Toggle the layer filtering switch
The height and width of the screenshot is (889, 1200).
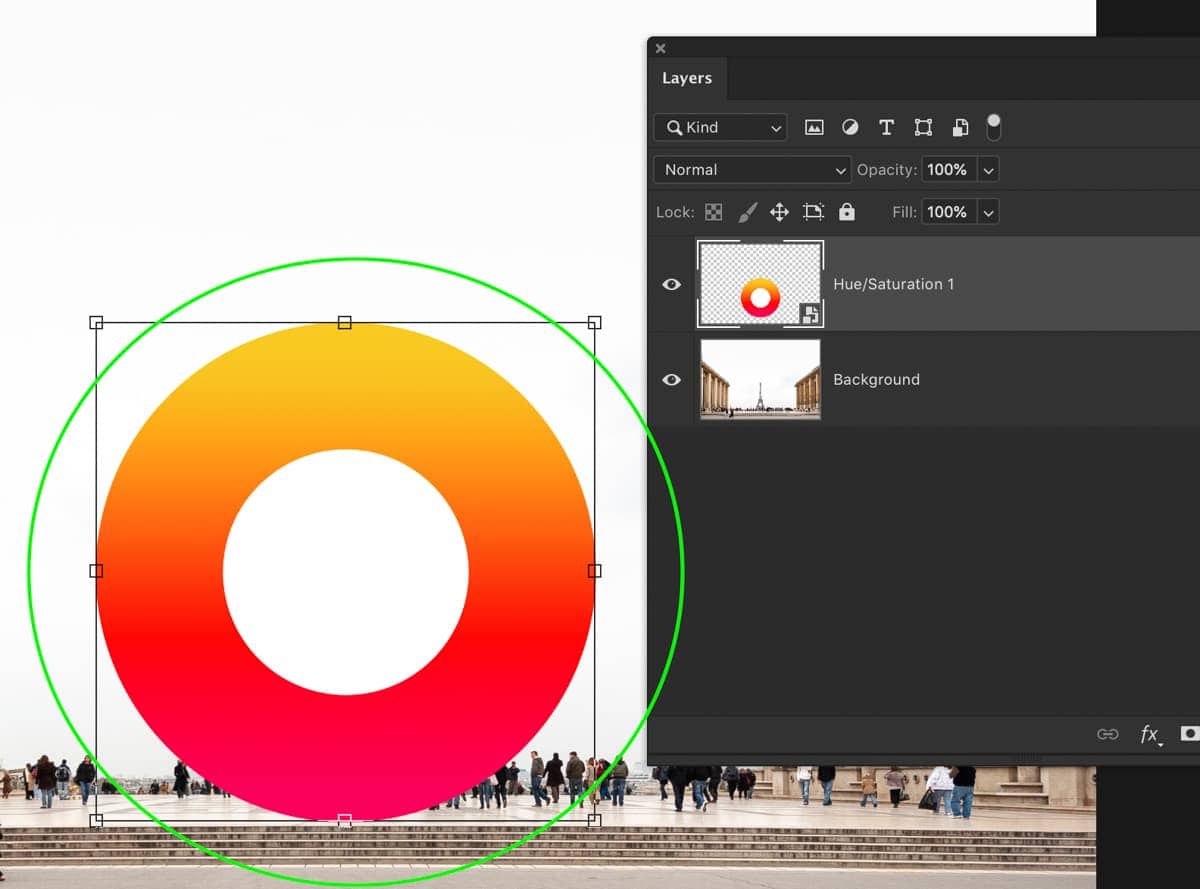tap(993, 127)
